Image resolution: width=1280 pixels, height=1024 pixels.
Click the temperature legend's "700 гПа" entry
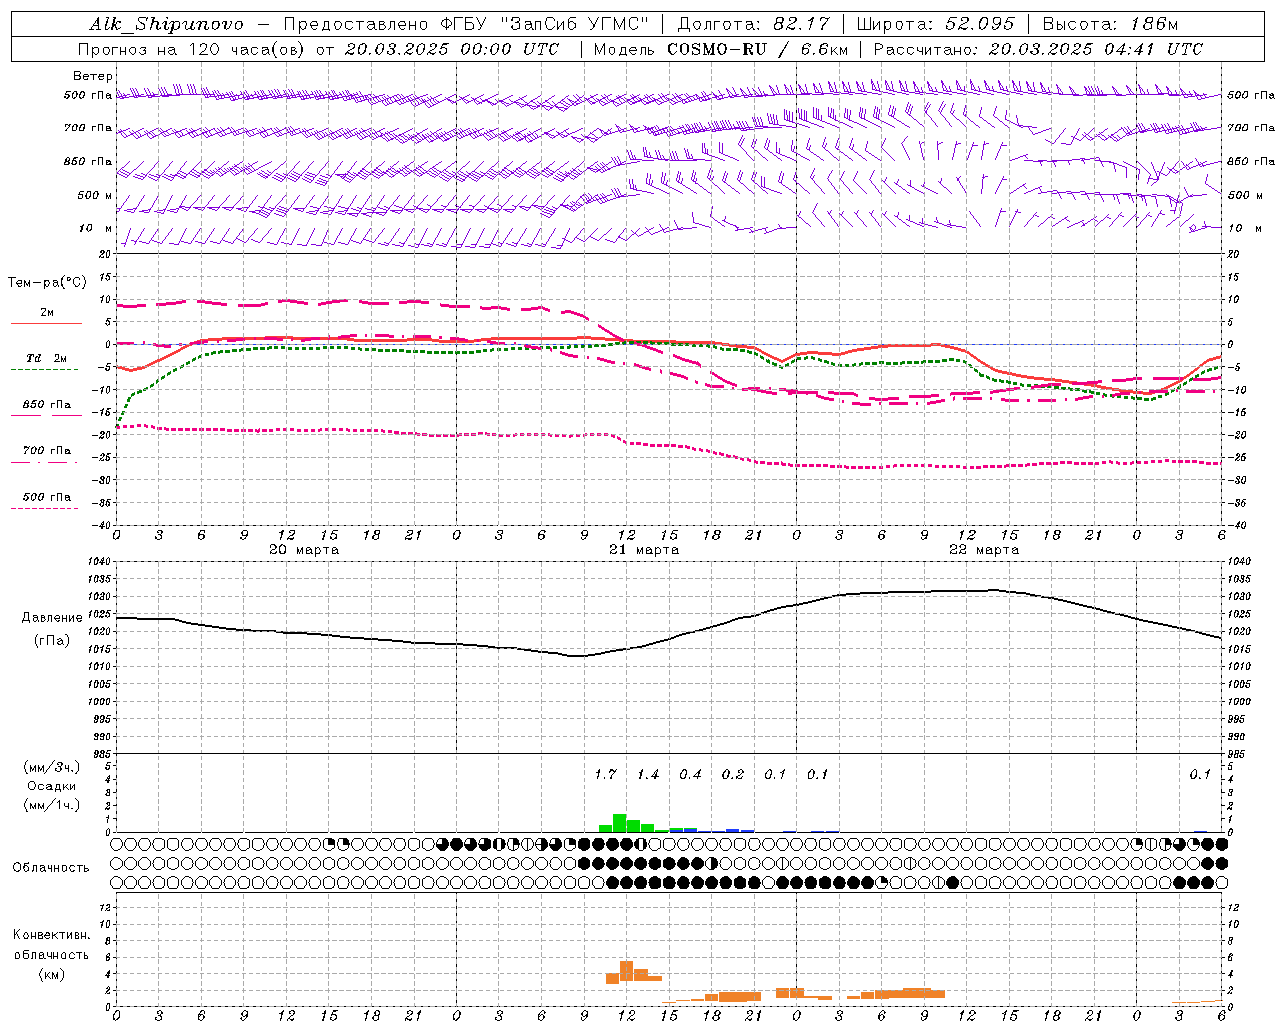pos(47,451)
